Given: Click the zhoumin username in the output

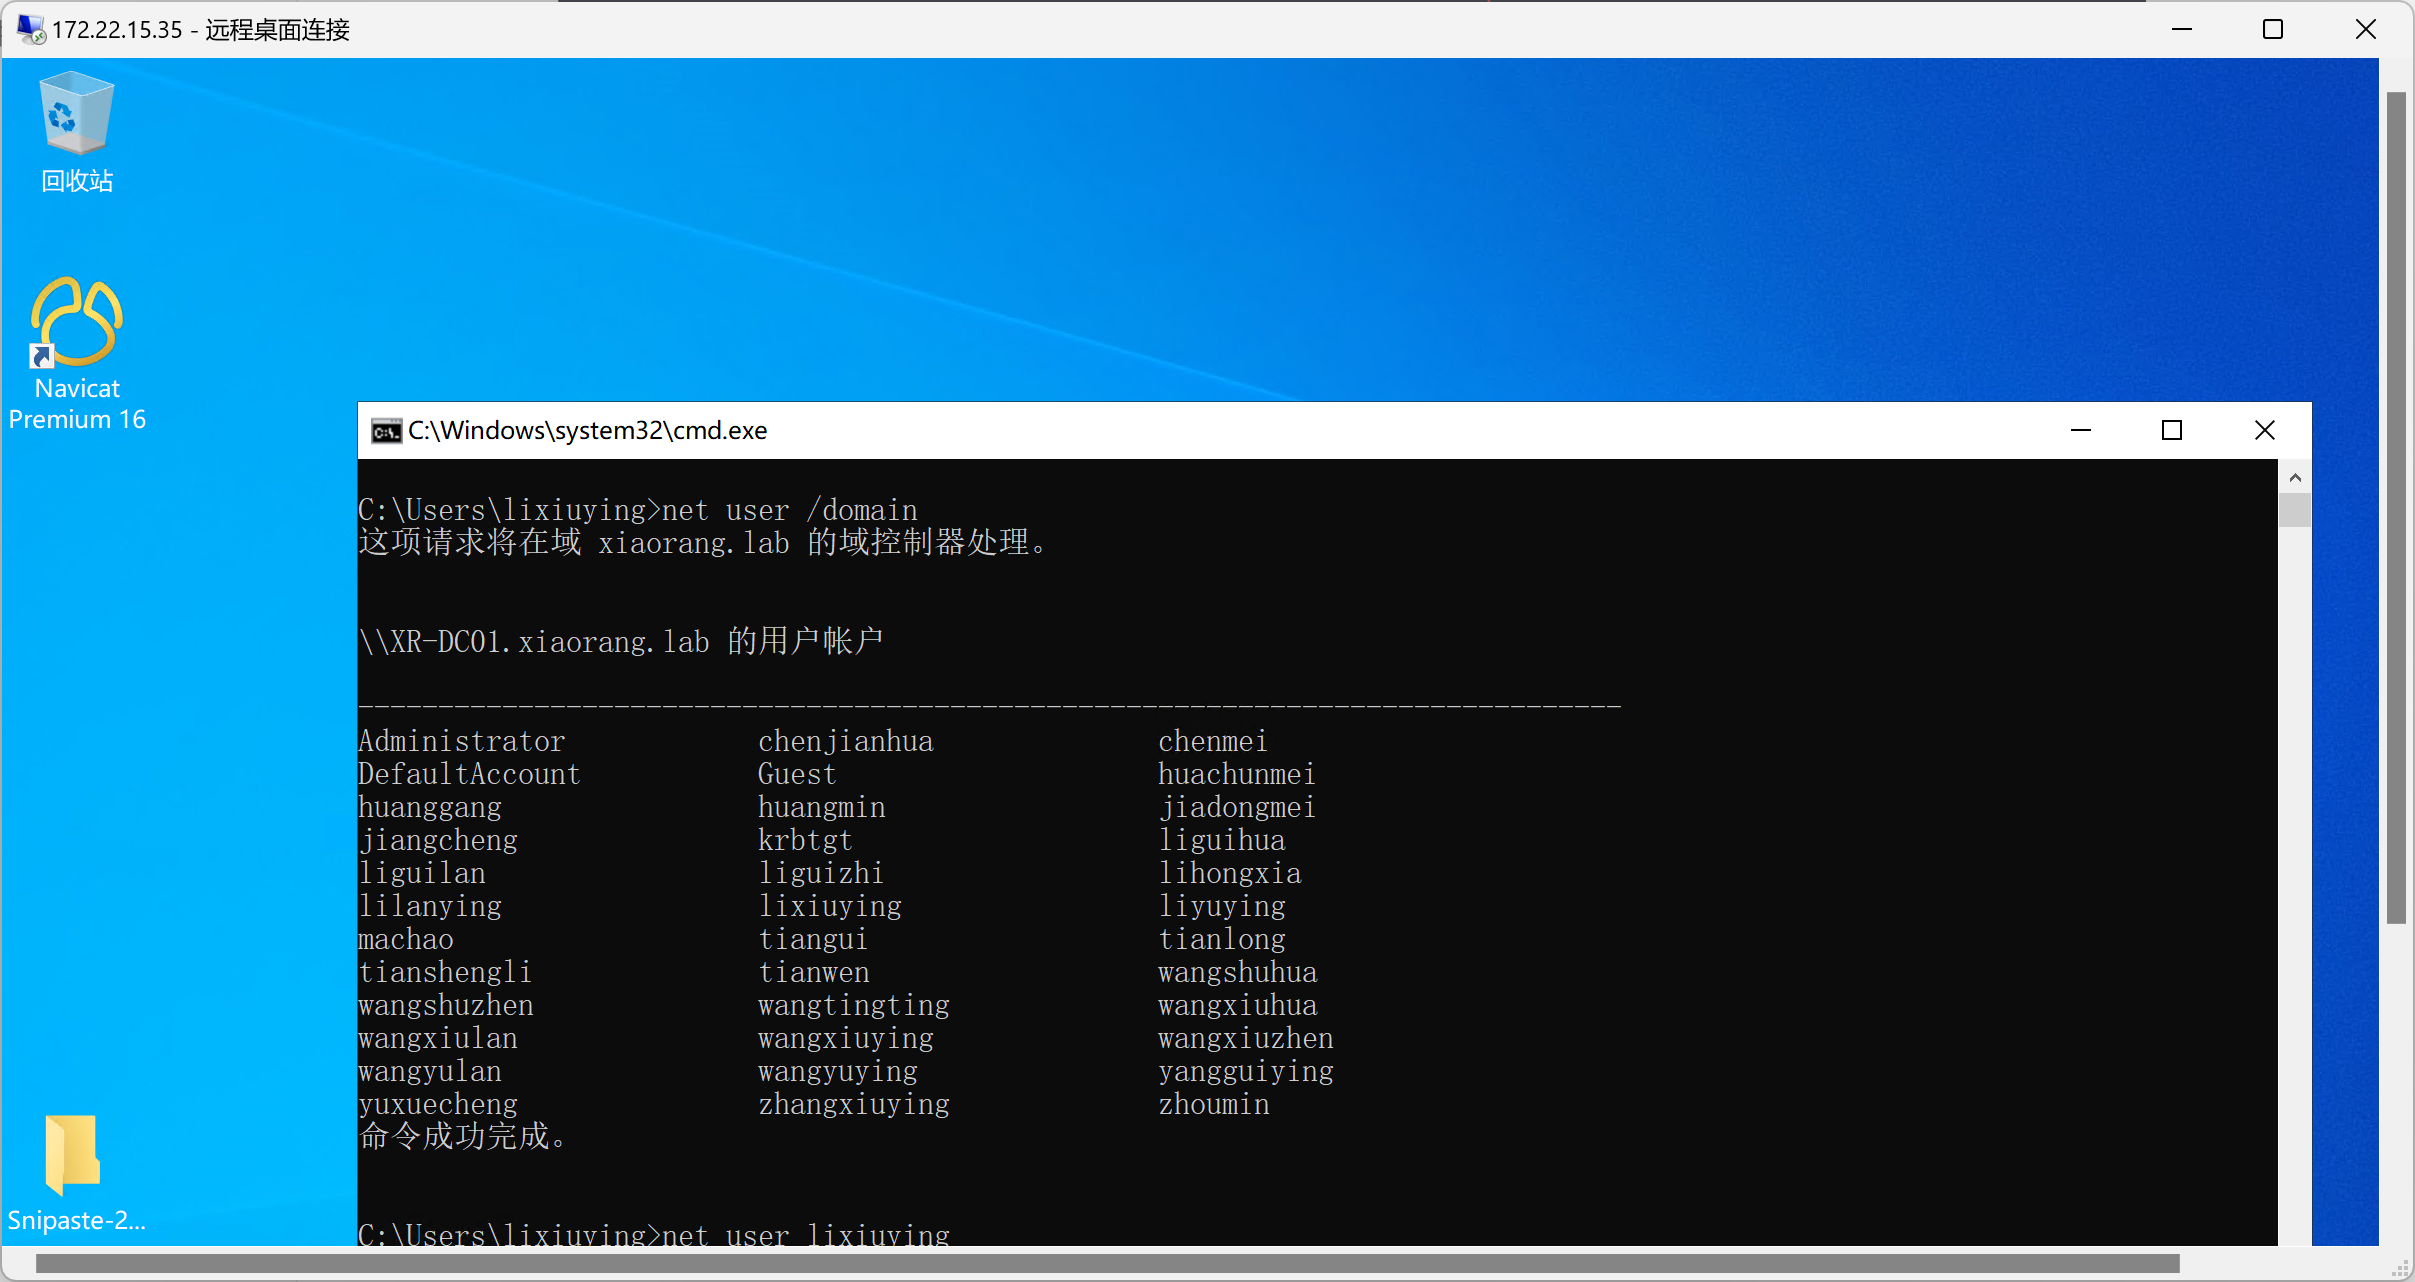Looking at the screenshot, I should point(1213,1104).
